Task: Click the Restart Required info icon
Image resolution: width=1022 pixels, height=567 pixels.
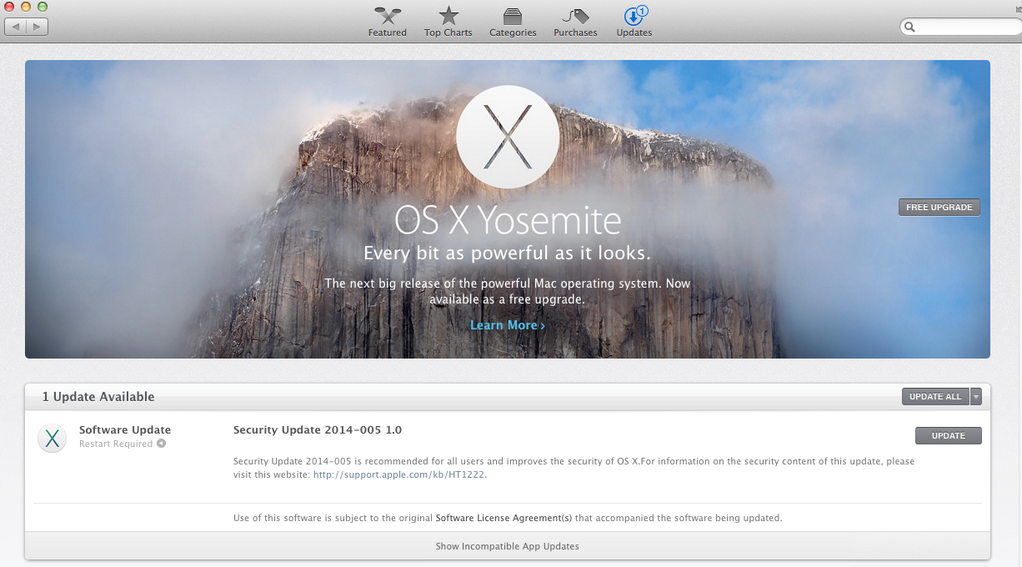Action: pos(161,443)
